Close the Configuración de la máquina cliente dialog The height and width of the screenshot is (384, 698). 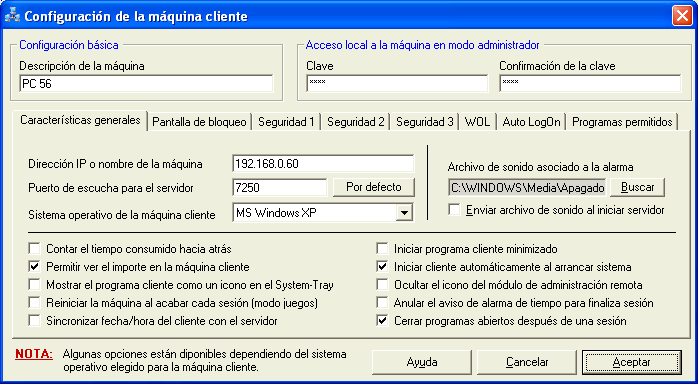[682, 16]
